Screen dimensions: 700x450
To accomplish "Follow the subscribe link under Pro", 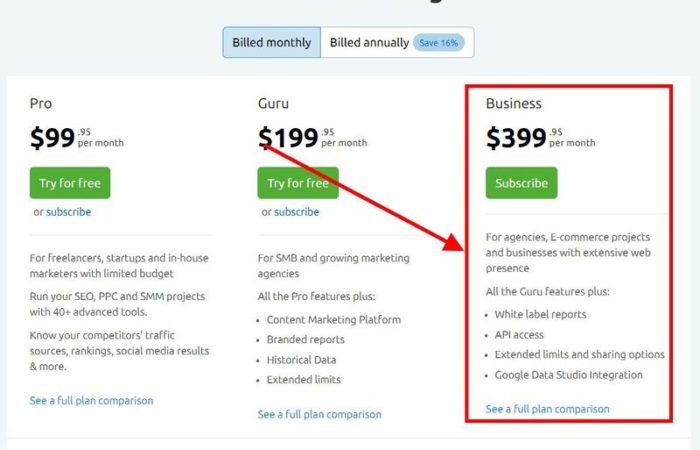I will pyautogui.click(x=68, y=212).
